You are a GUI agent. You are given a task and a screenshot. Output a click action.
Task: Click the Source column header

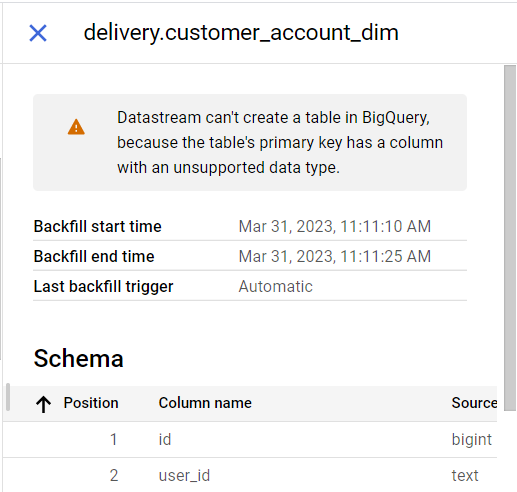[x=474, y=403]
